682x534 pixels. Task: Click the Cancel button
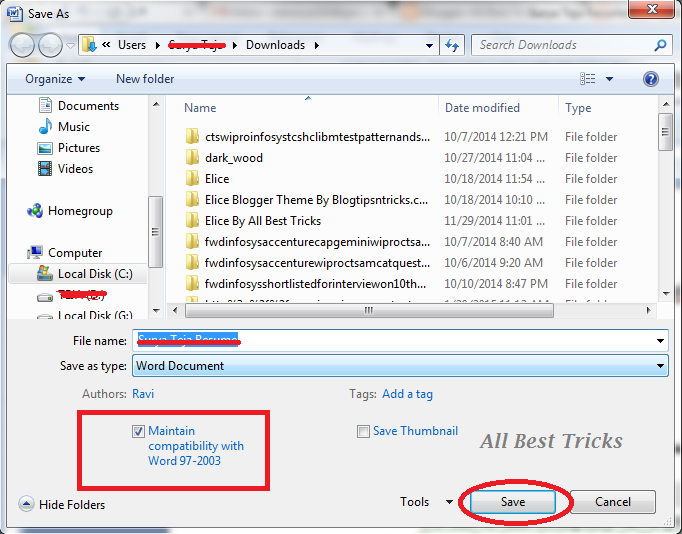(x=612, y=502)
